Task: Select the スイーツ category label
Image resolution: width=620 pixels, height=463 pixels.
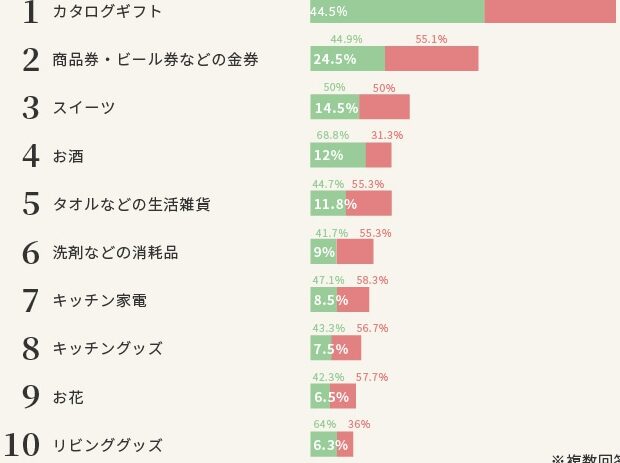Action: [84, 108]
